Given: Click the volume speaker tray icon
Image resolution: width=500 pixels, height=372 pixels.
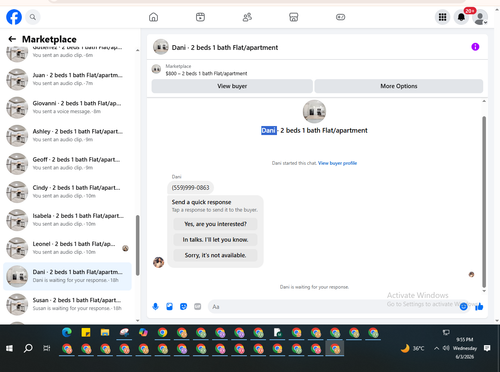Looking at the screenshot, I should (446, 348).
